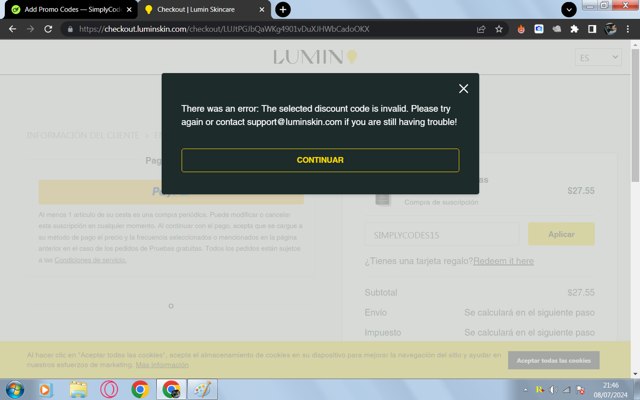Click the Aplicar button
The image size is (640, 400).
point(561,234)
